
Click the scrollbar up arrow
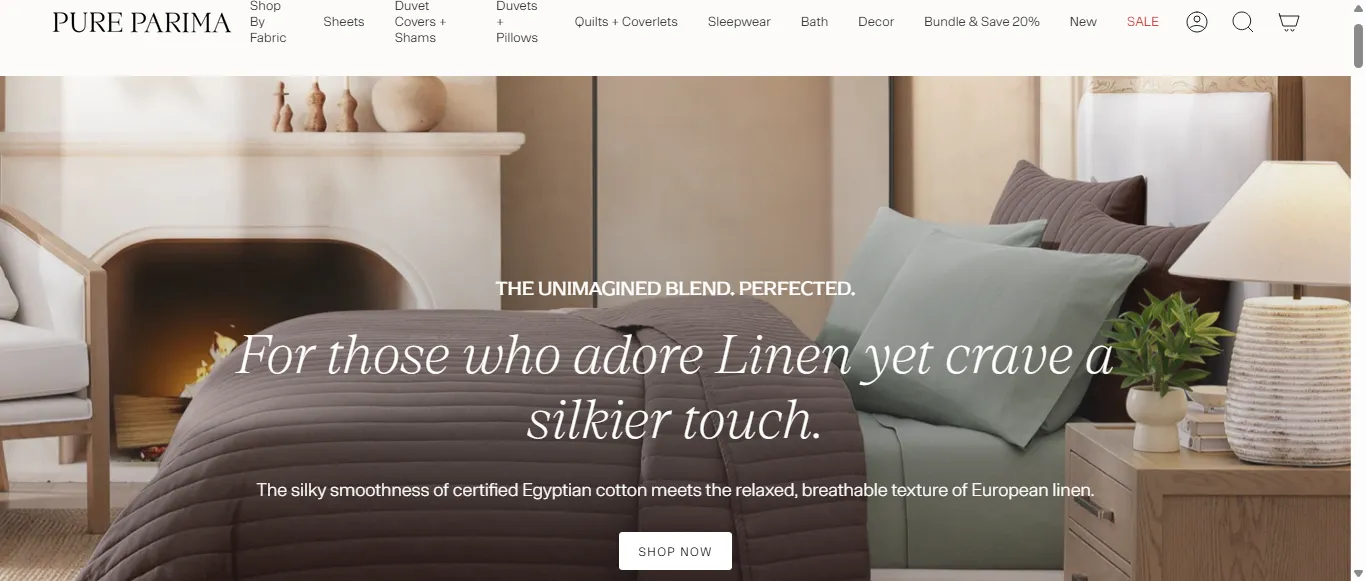[1358, 8]
